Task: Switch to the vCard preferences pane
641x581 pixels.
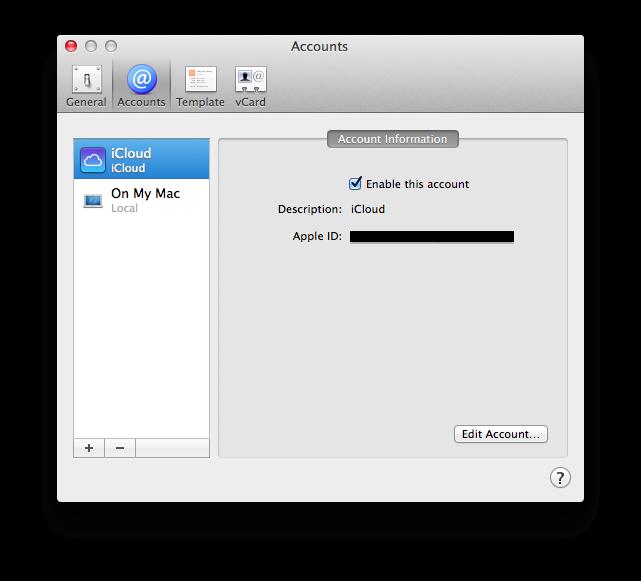Action: [251, 86]
